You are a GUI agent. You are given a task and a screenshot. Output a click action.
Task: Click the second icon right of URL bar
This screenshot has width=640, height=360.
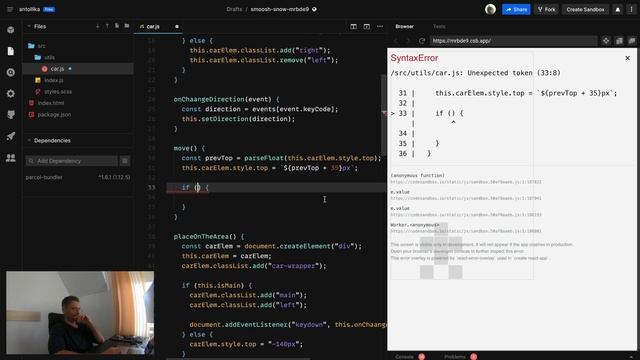(619, 41)
